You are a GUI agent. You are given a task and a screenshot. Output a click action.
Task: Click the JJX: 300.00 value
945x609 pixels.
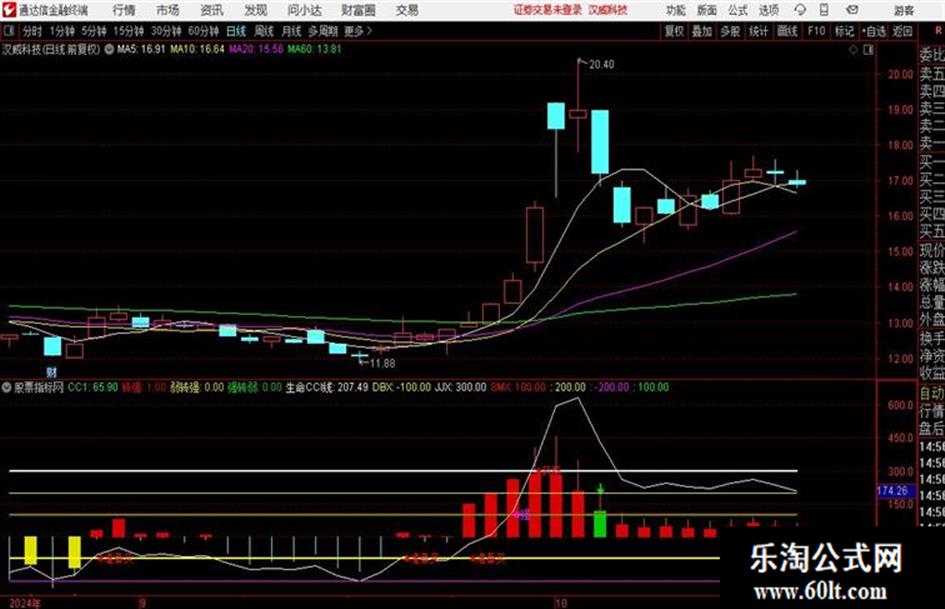click(x=460, y=387)
